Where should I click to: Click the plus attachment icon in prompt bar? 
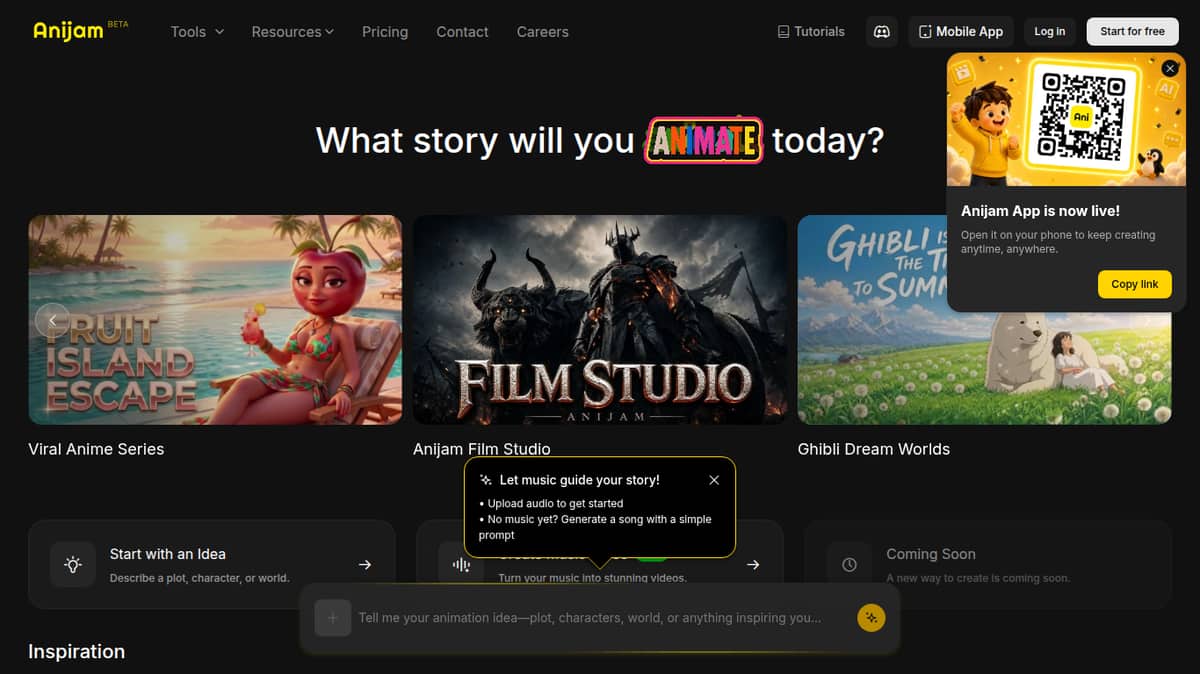click(x=333, y=618)
